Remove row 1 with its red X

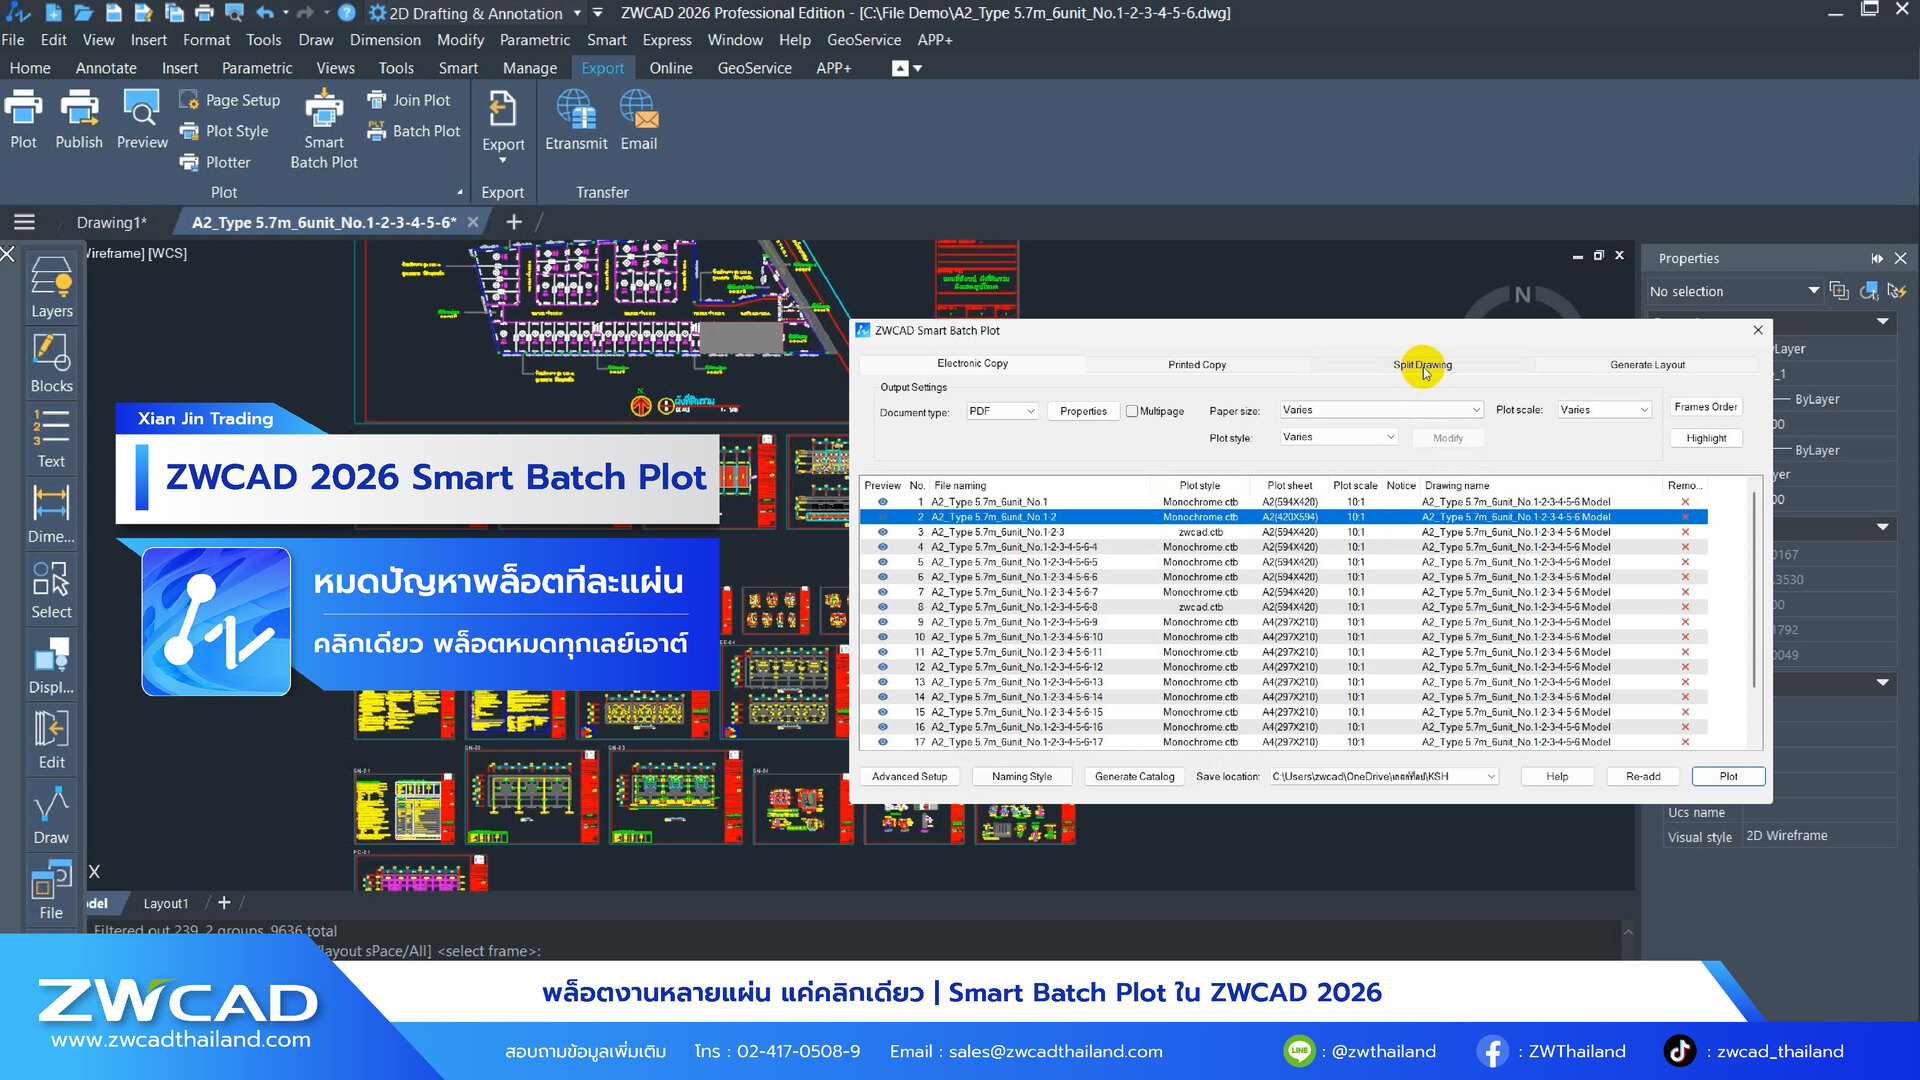click(1685, 502)
